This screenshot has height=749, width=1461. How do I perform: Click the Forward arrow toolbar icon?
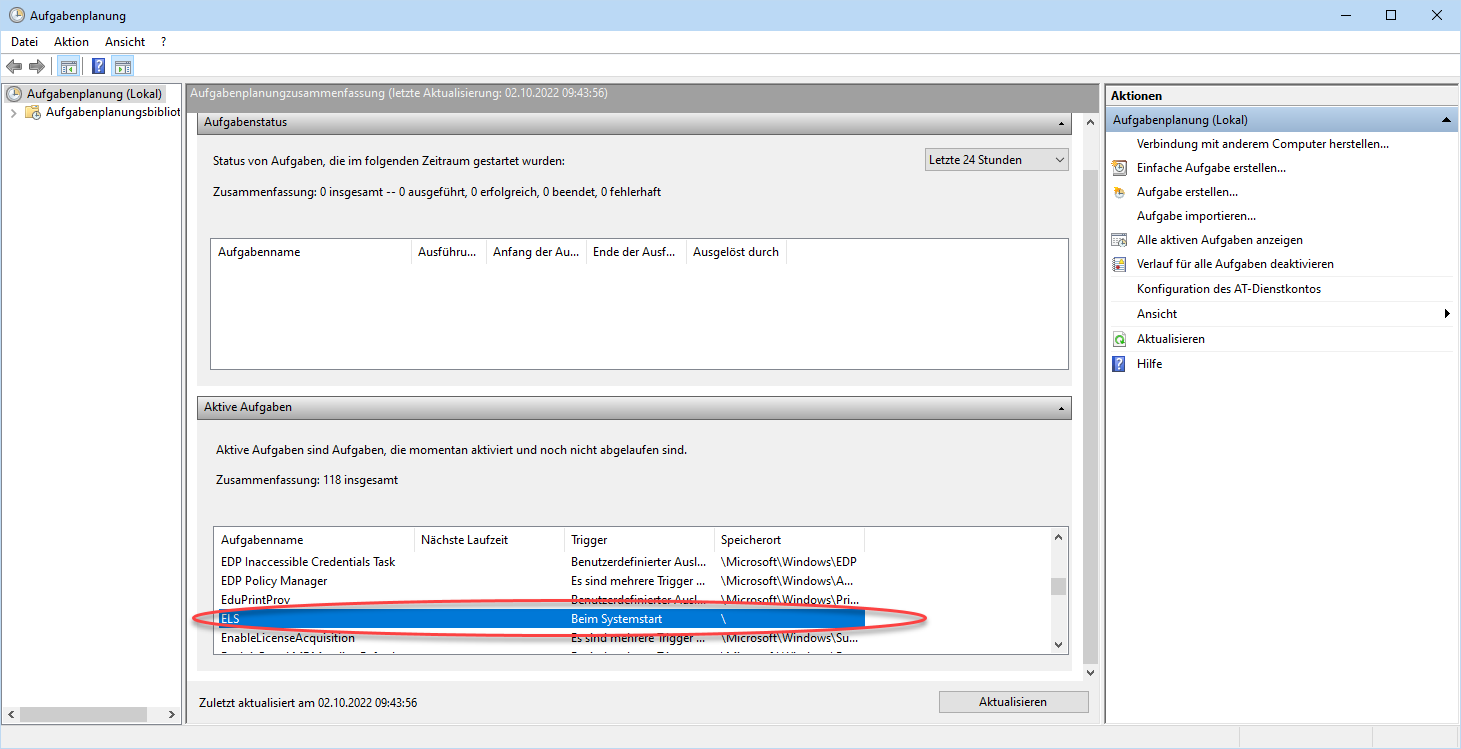coord(37,67)
